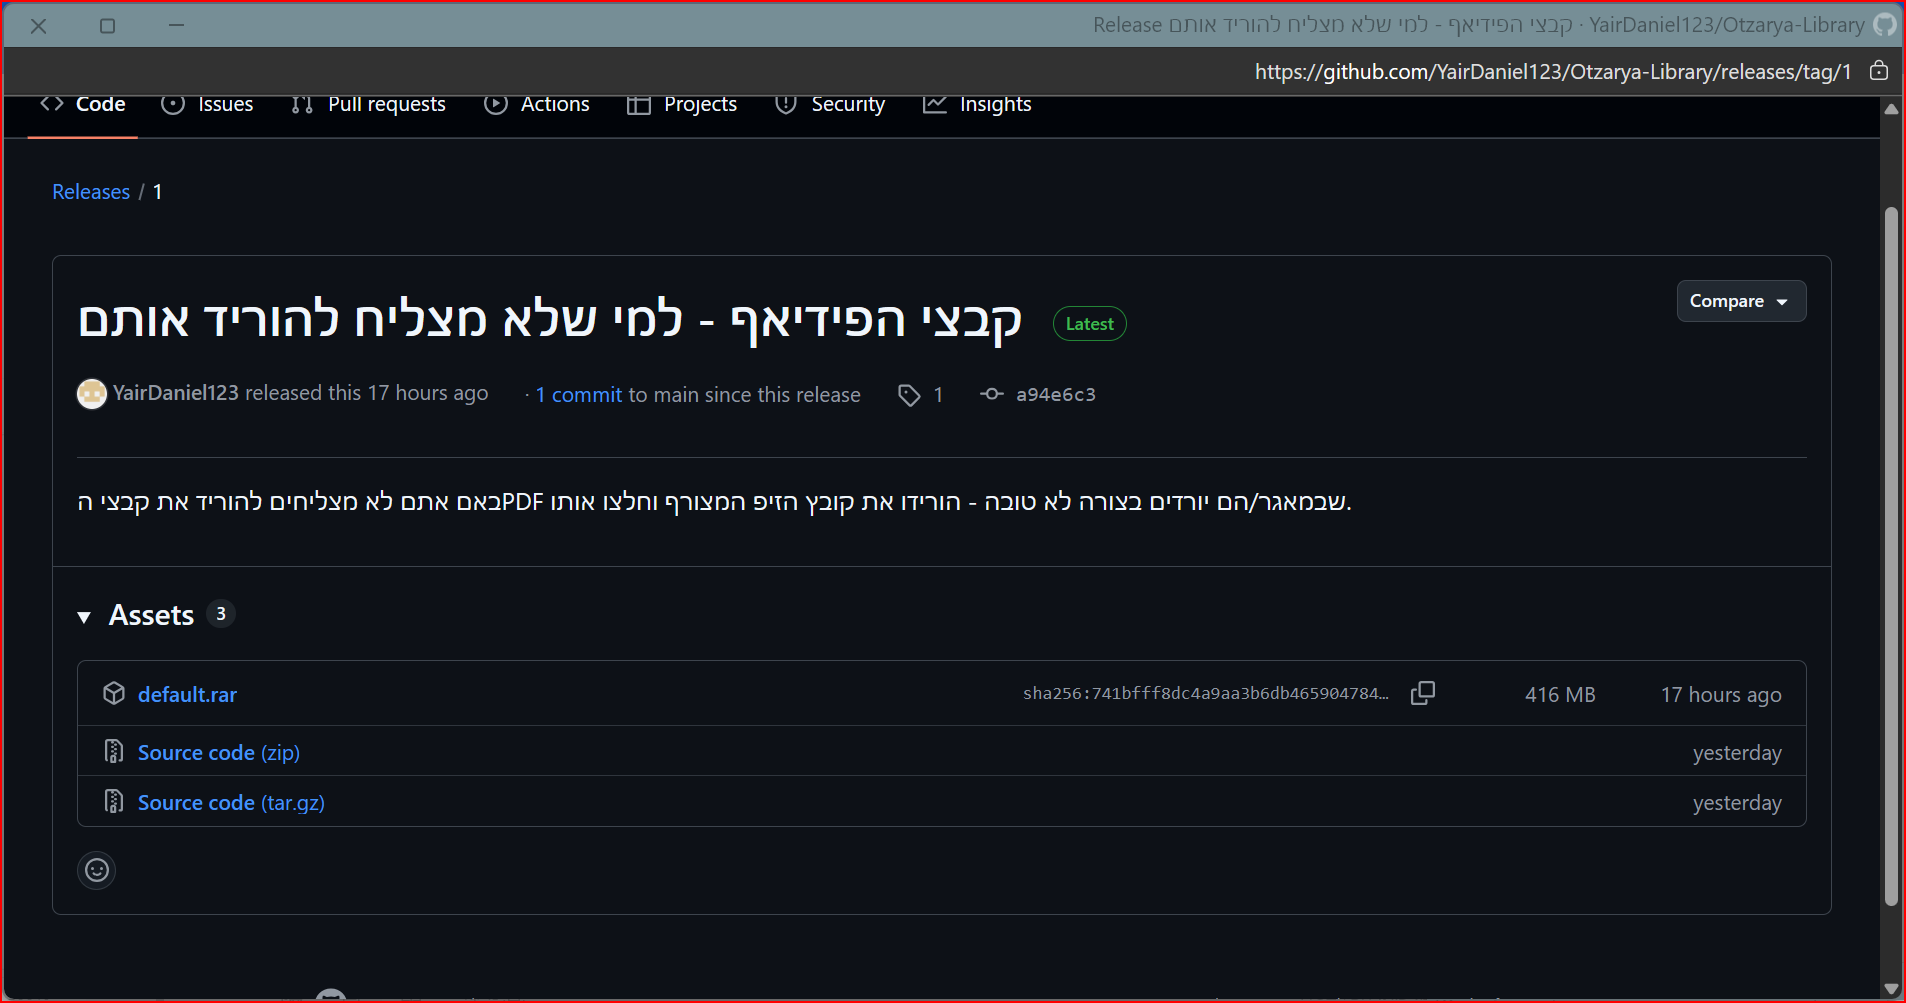The image size is (1906, 1003).
Task: Select the sha256 checksum text
Action: [1205, 694]
